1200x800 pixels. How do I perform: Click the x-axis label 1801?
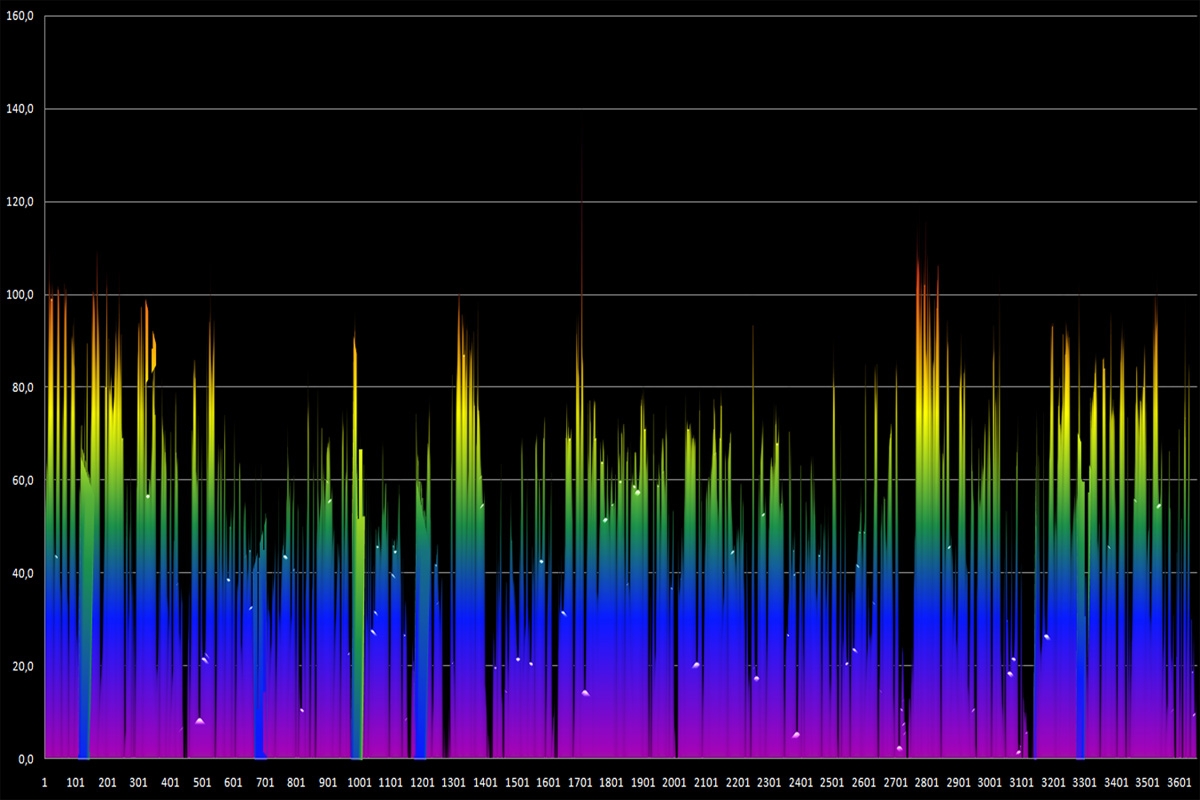point(612,783)
